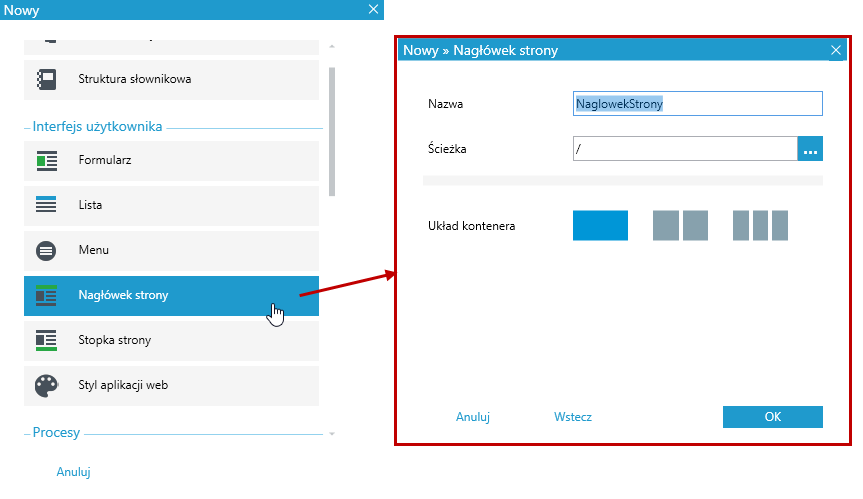Confirm with the OK button
This screenshot has height=499, width=863.
click(772, 417)
